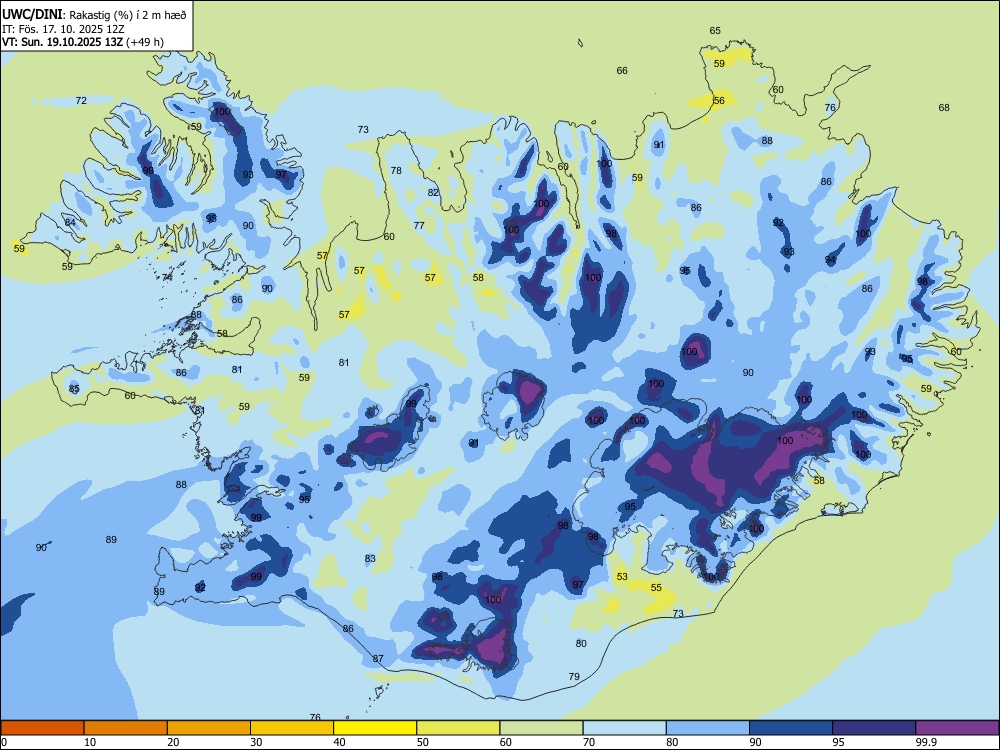Click the dark red-orange 0–10 legend swatch
This screenshot has width=1000, height=750.
pyautogui.click(x=42, y=728)
